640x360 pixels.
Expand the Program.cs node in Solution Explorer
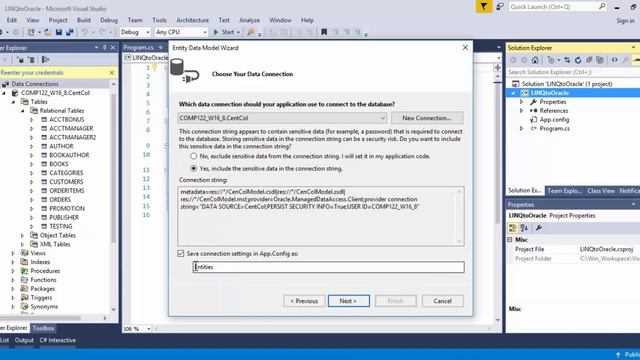coord(521,128)
